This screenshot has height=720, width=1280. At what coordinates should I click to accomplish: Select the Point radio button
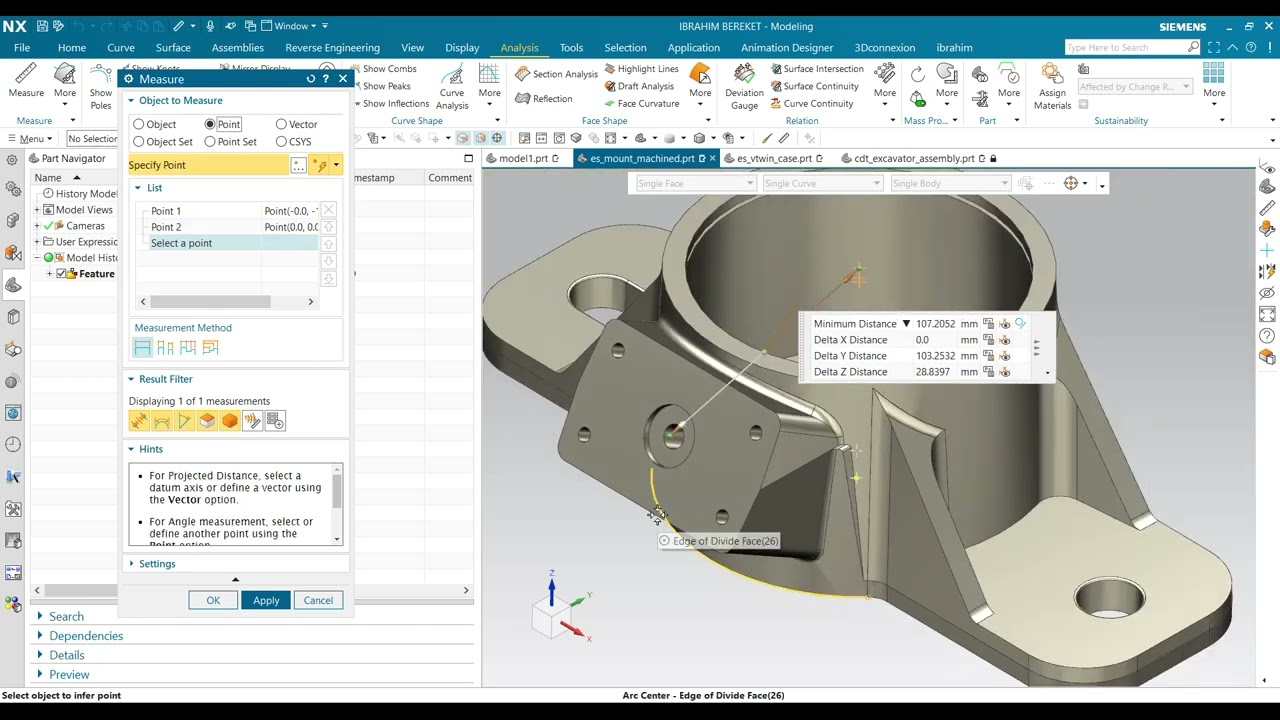click(210, 124)
